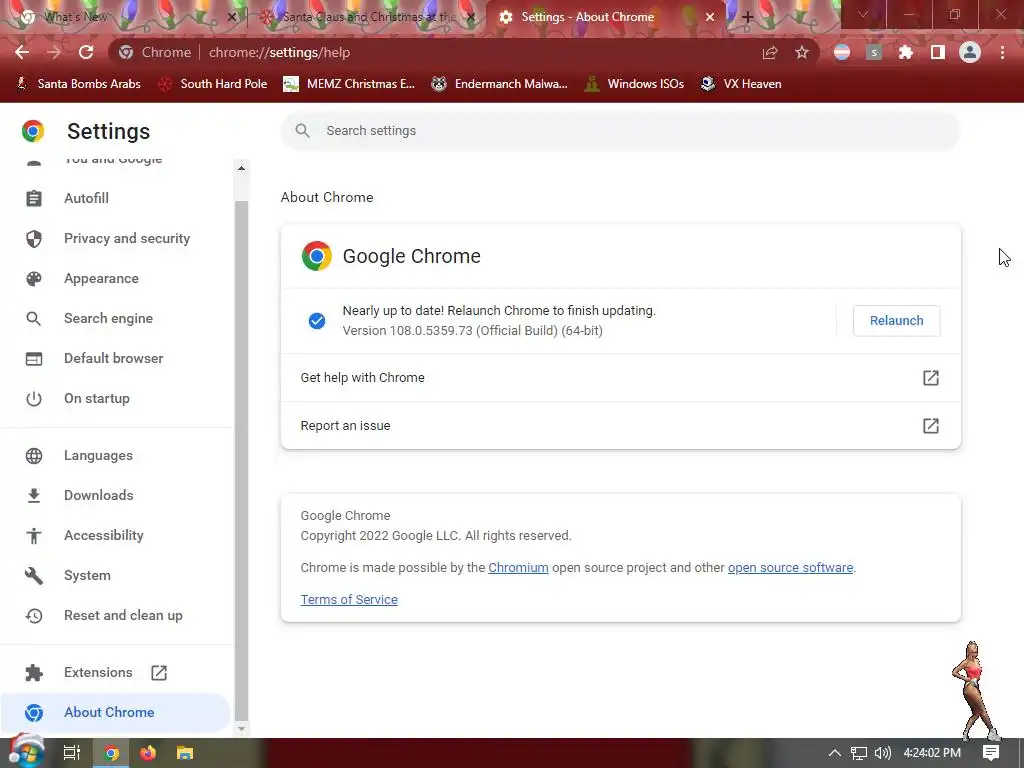Click the settings sidebar scrollbar thumb

(242, 460)
